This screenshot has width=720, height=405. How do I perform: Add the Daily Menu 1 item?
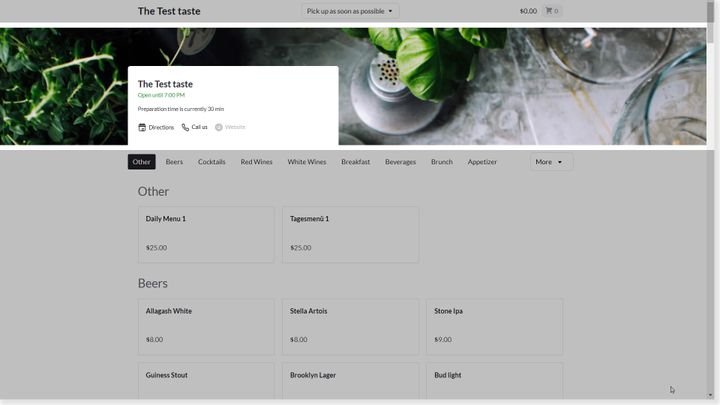point(206,235)
